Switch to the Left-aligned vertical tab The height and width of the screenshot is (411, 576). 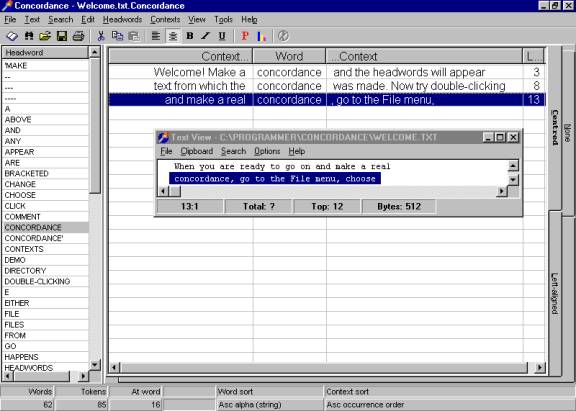pyautogui.click(x=555, y=293)
